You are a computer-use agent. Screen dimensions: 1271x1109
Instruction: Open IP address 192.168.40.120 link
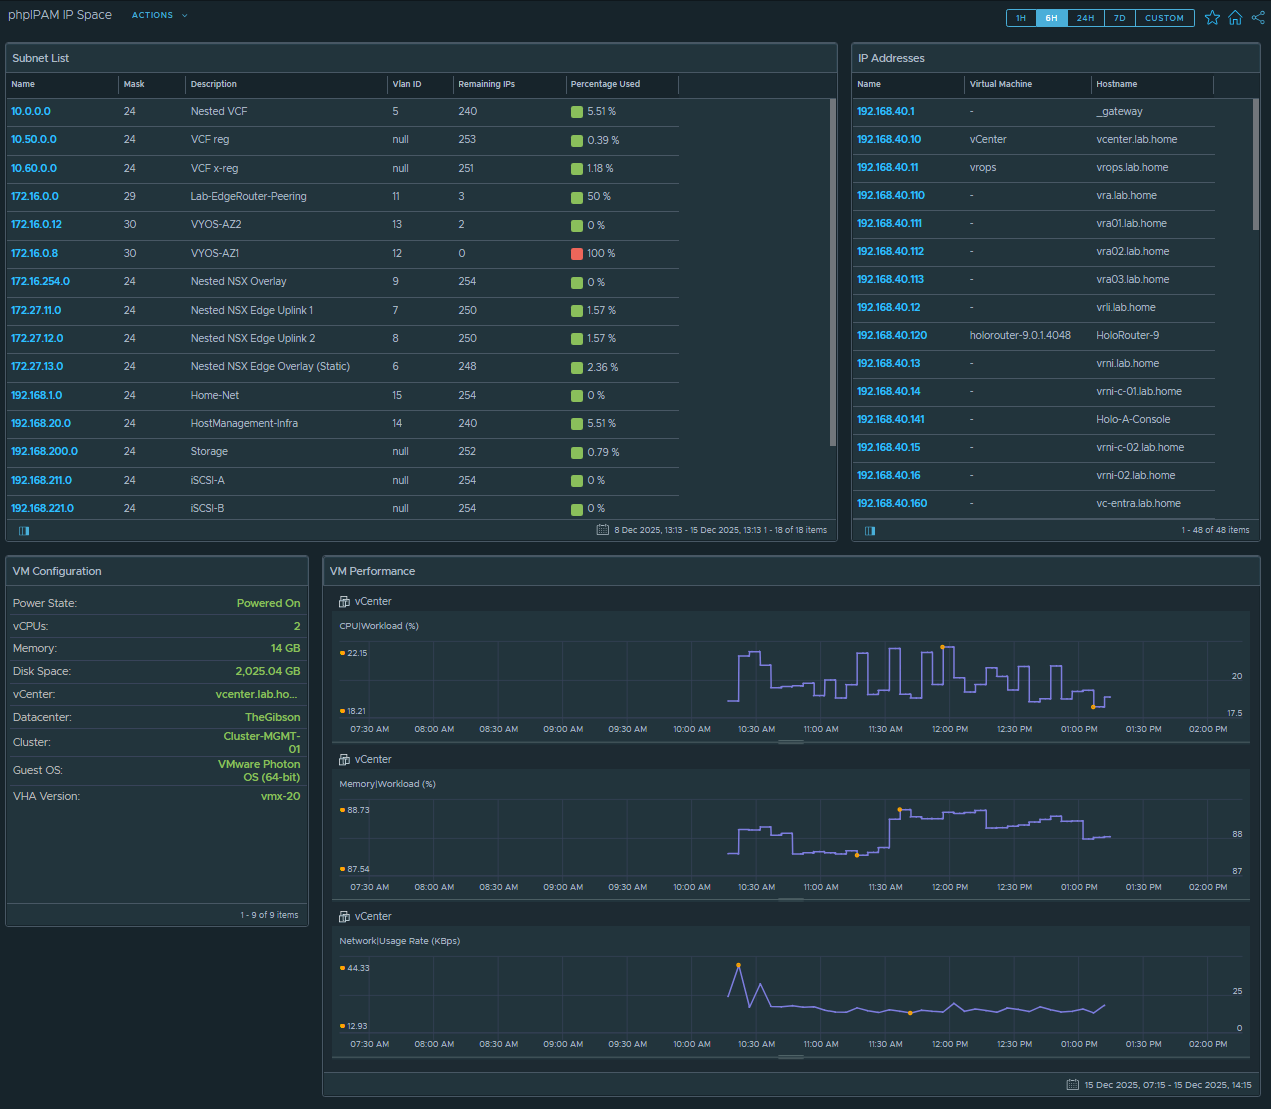[891, 335]
